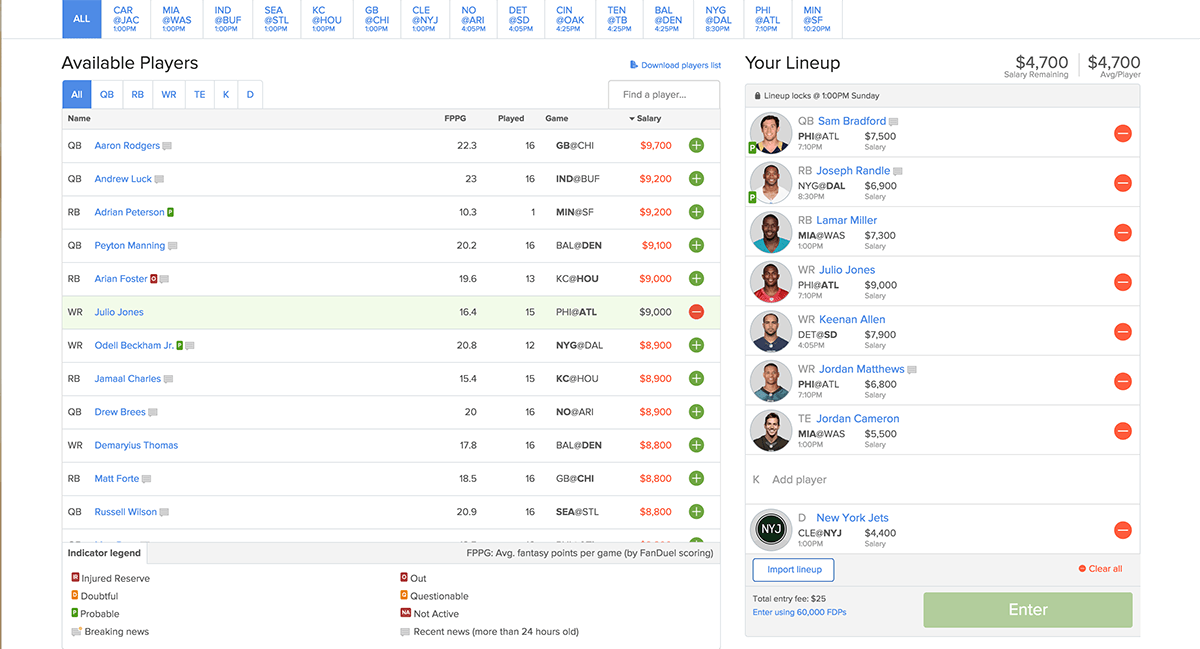Add Peyton Manning with plus icon

click(696, 245)
